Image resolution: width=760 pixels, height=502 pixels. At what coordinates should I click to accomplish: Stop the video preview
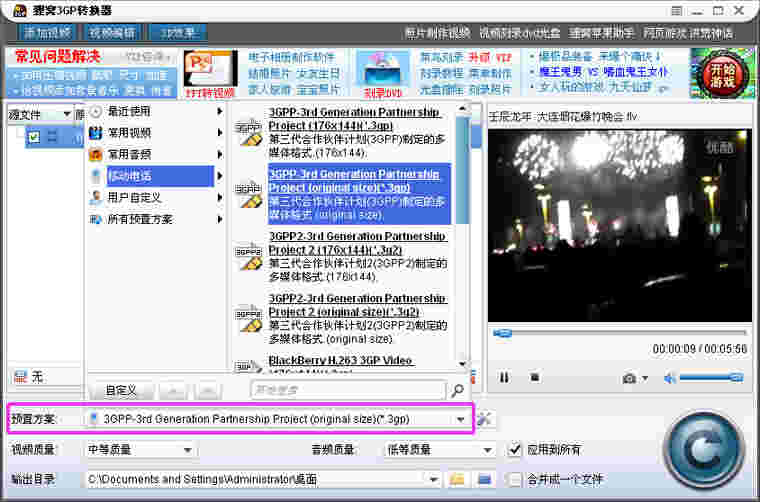[x=535, y=376]
